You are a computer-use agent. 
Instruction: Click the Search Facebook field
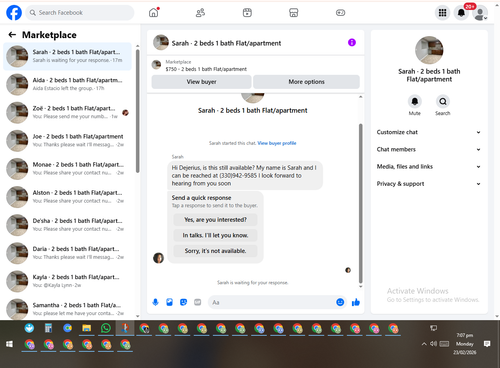80,13
